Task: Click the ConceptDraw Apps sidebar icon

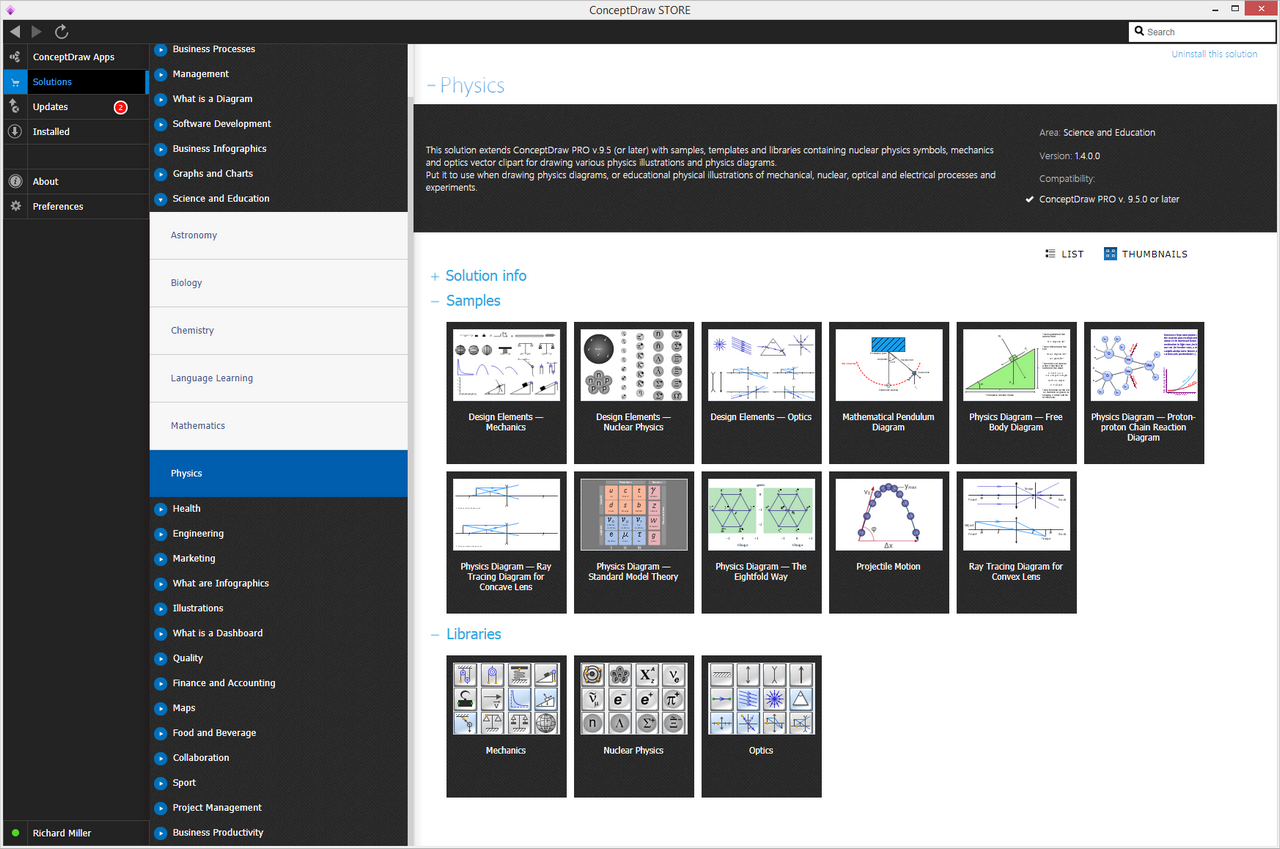Action: click(15, 57)
